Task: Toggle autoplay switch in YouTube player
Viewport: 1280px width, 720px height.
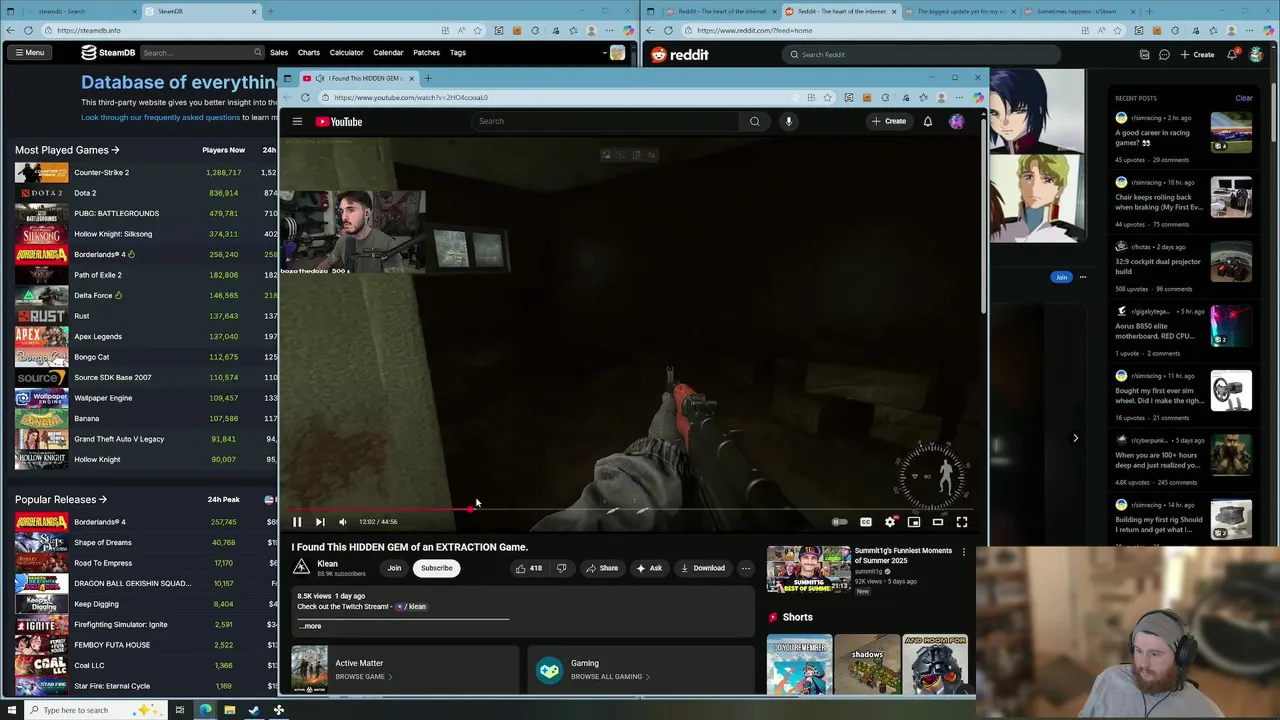Action: 840,522
